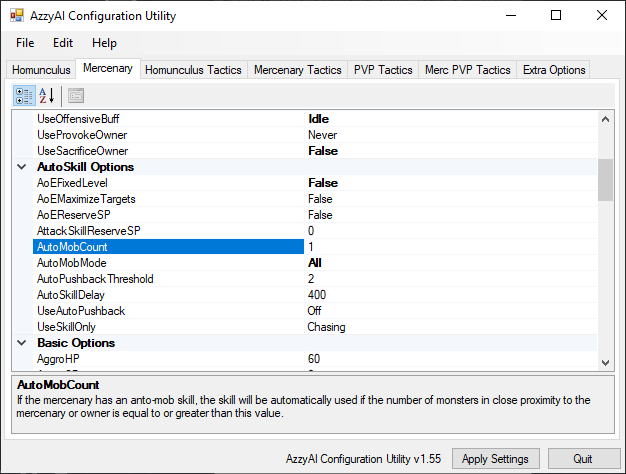Maximize the AzzyAI Configuration Utility window

(556, 16)
